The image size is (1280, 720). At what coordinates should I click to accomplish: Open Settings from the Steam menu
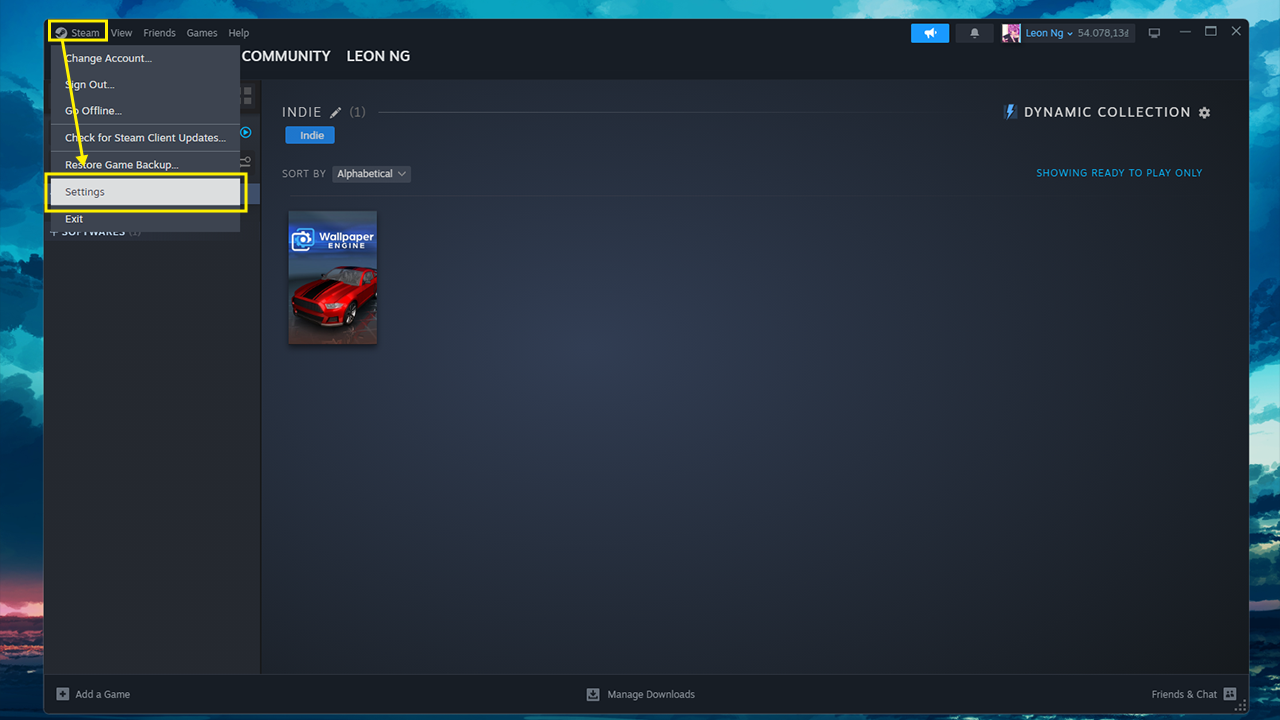point(146,192)
